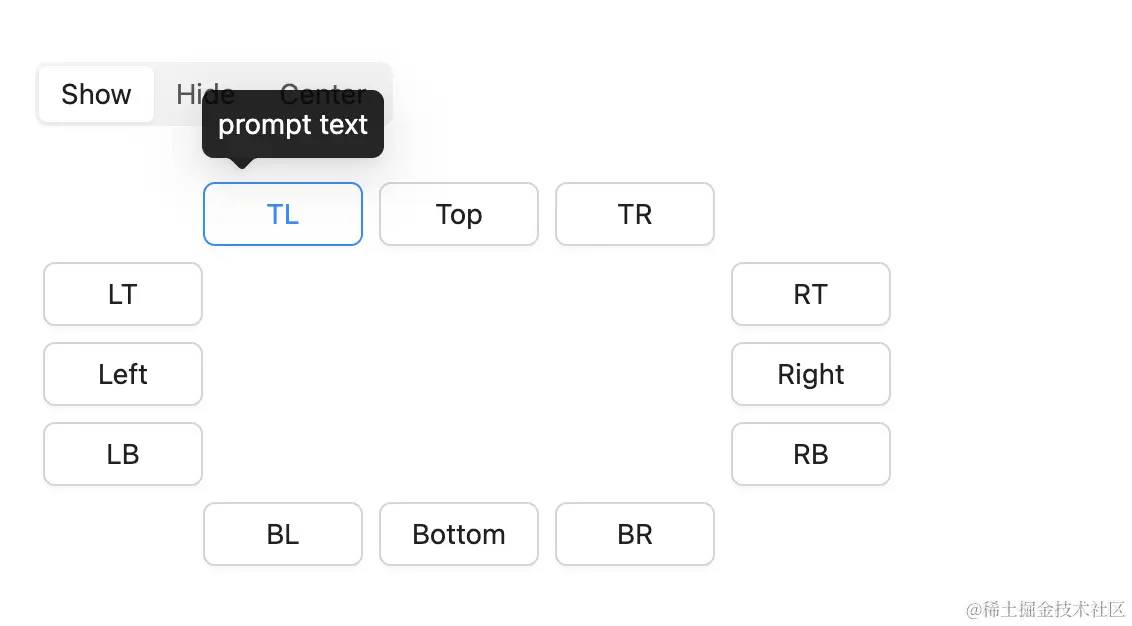Screen dimensions: 1132x626
Task: Trigger the Left placement button
Action: coord(123,375)
